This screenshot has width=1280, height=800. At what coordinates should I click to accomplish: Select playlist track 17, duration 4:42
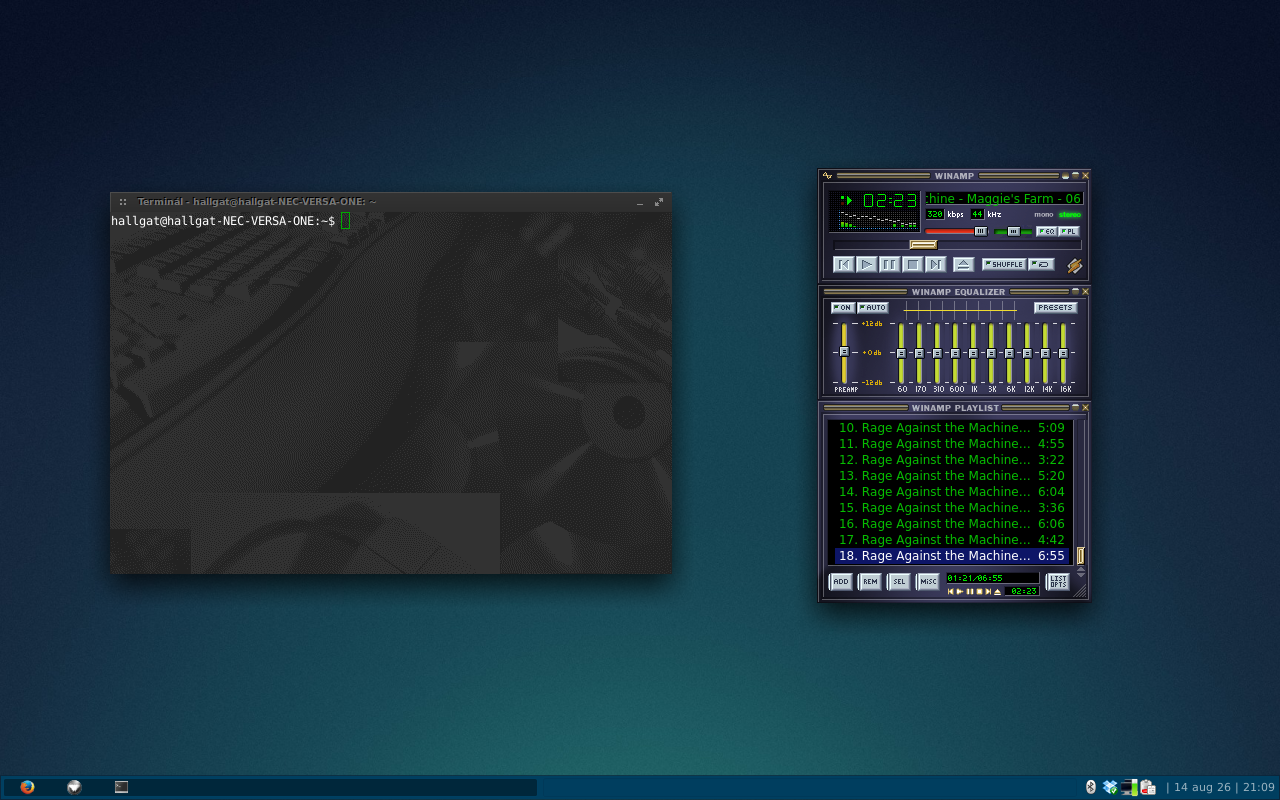pyautogui.click(x=950, y=539)
